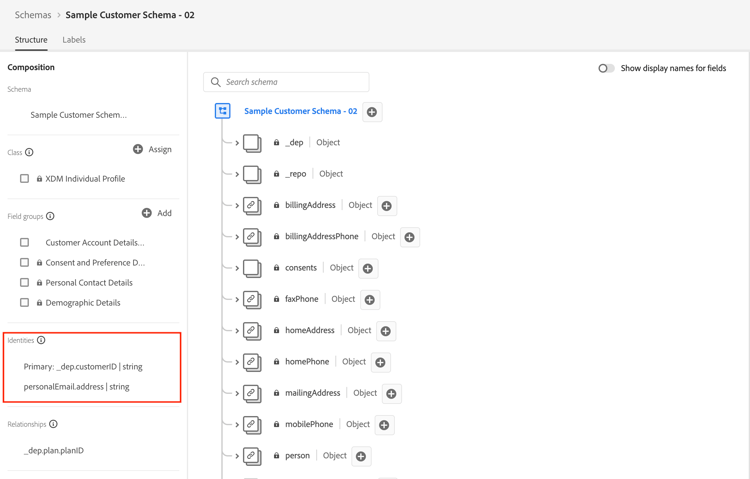Image resolution: width=750 pixels, height=479 pixels.
Task: Click the Assign class button
Action: [x=152, y=149]
